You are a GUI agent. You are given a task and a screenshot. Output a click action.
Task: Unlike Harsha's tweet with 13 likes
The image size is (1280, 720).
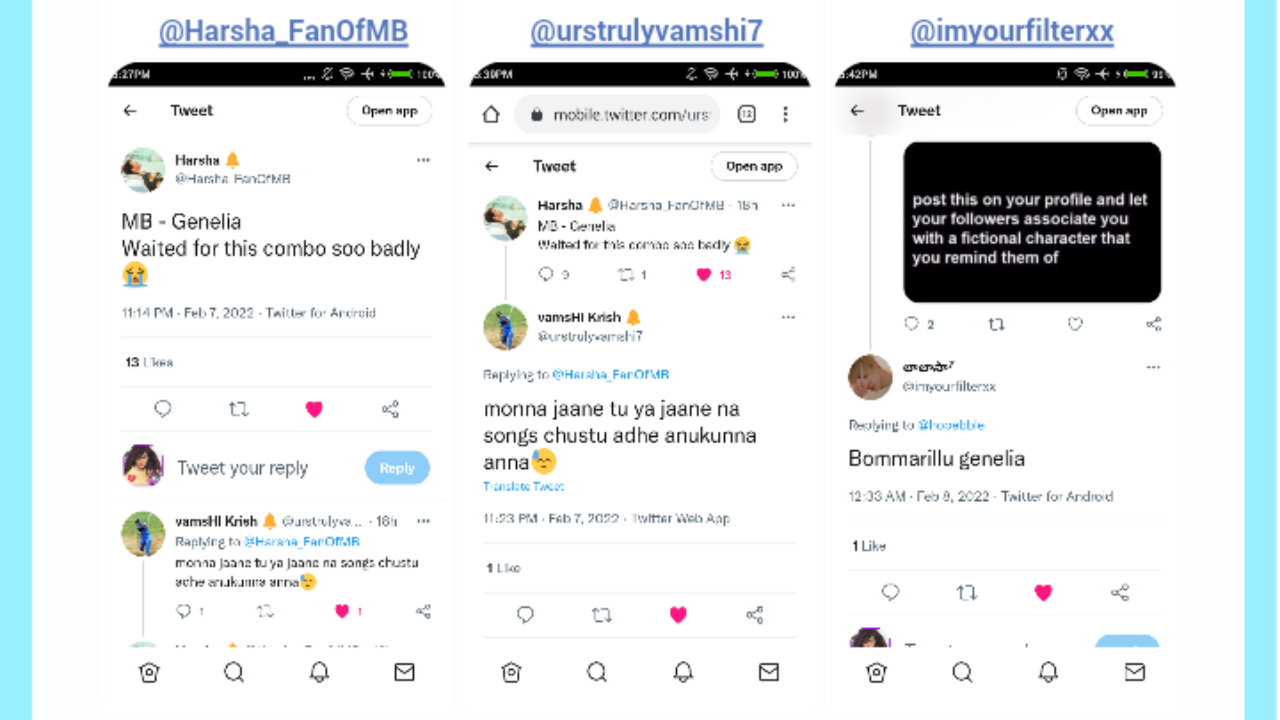(x=314, y=409)
